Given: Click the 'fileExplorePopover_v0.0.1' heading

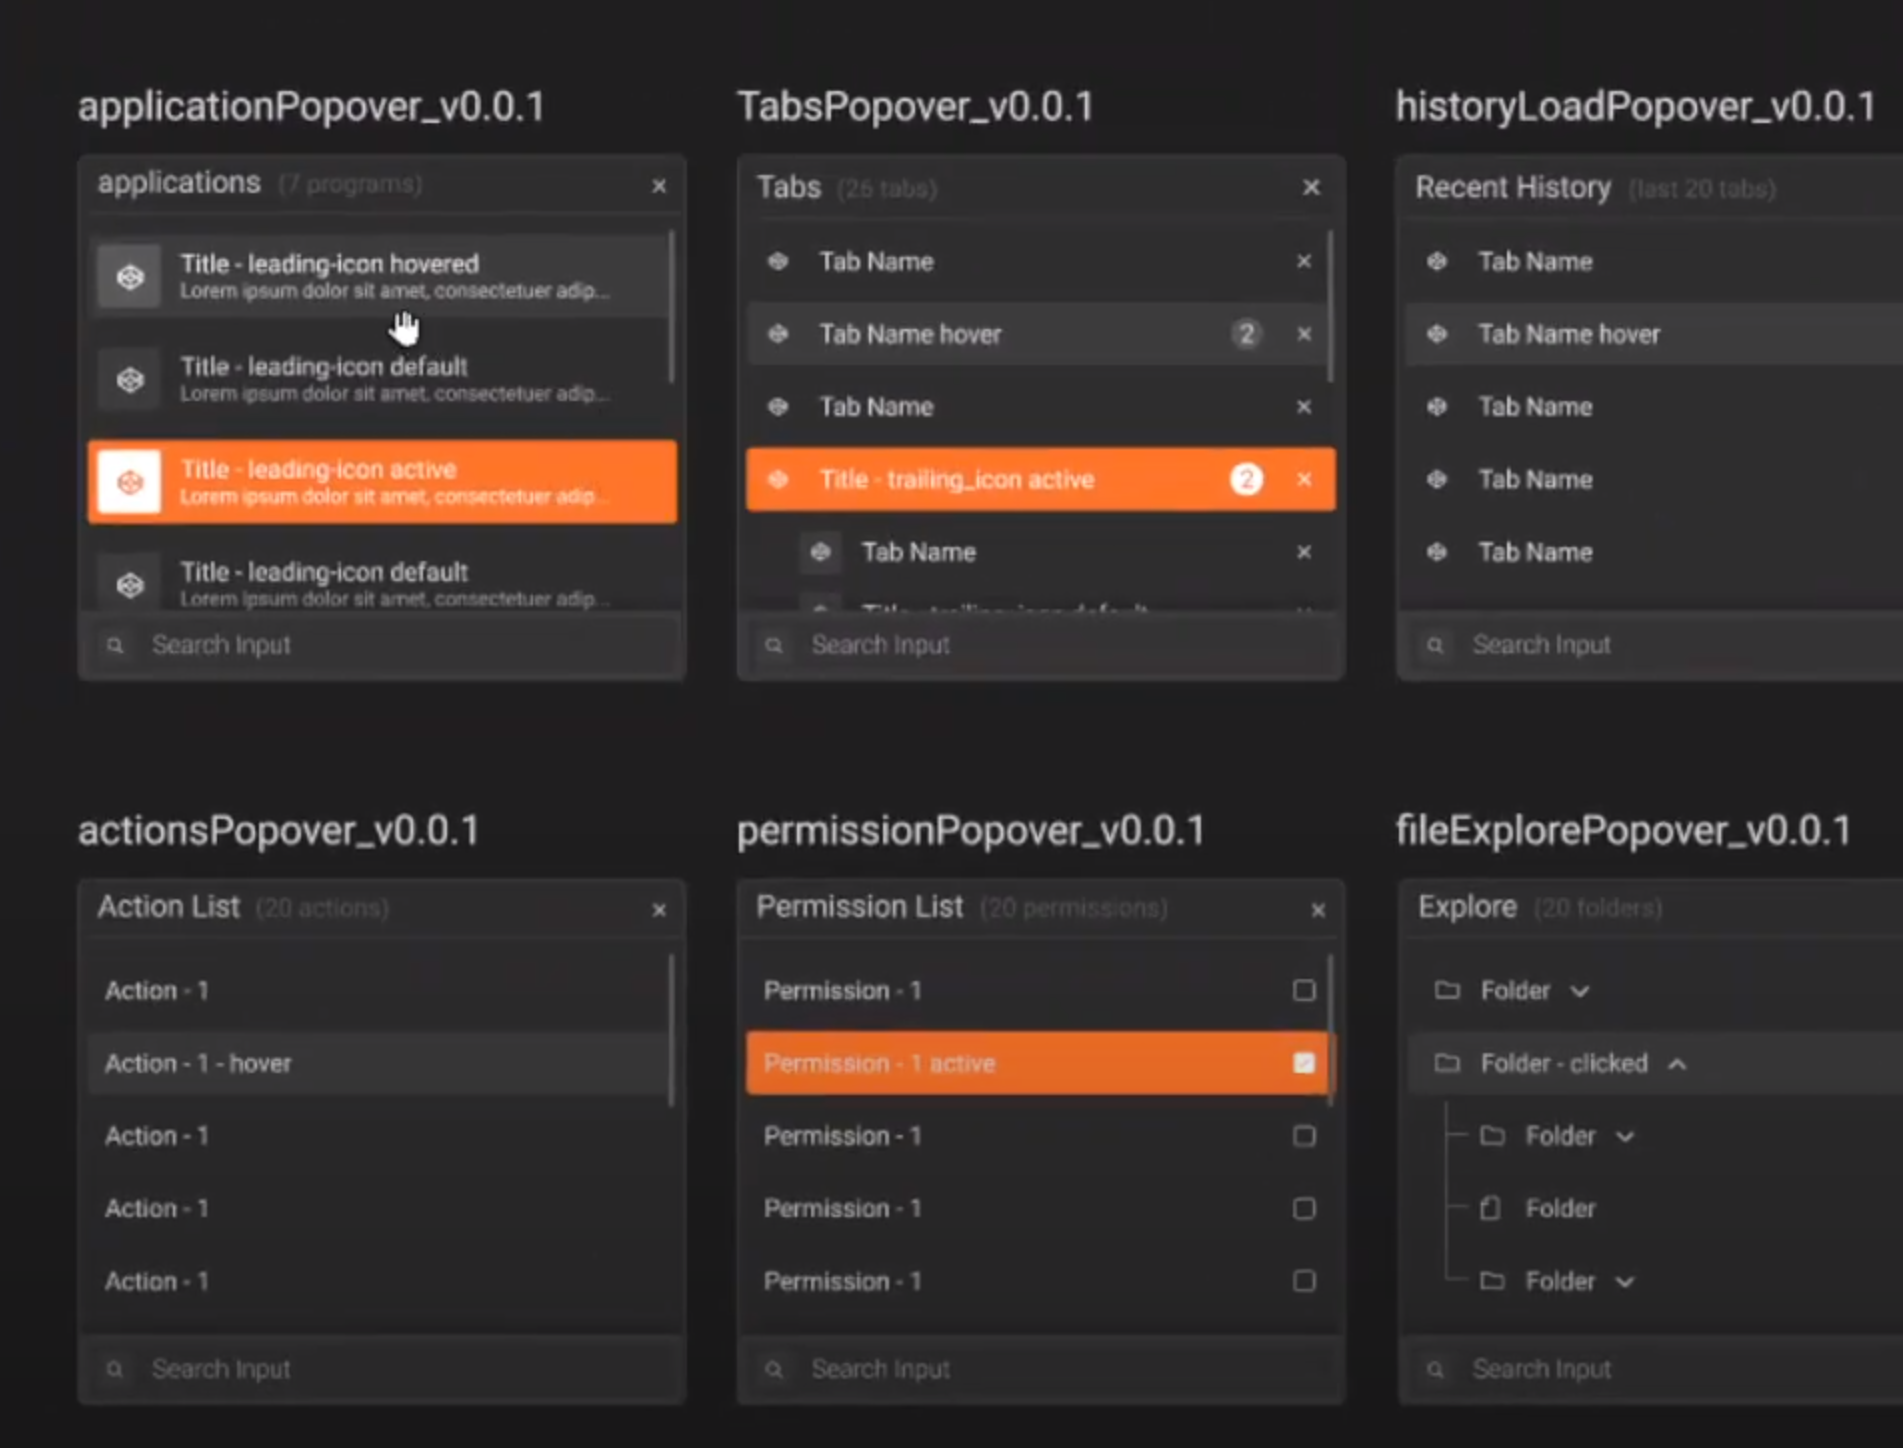Looking at the screenshot, I should point(1623,831).
